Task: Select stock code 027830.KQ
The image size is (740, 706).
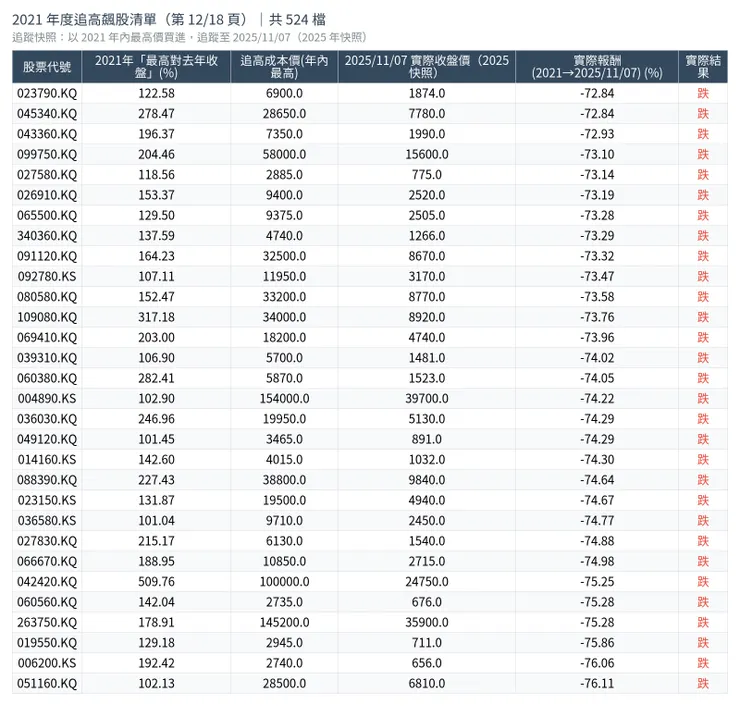Action: tap(47, 541)
